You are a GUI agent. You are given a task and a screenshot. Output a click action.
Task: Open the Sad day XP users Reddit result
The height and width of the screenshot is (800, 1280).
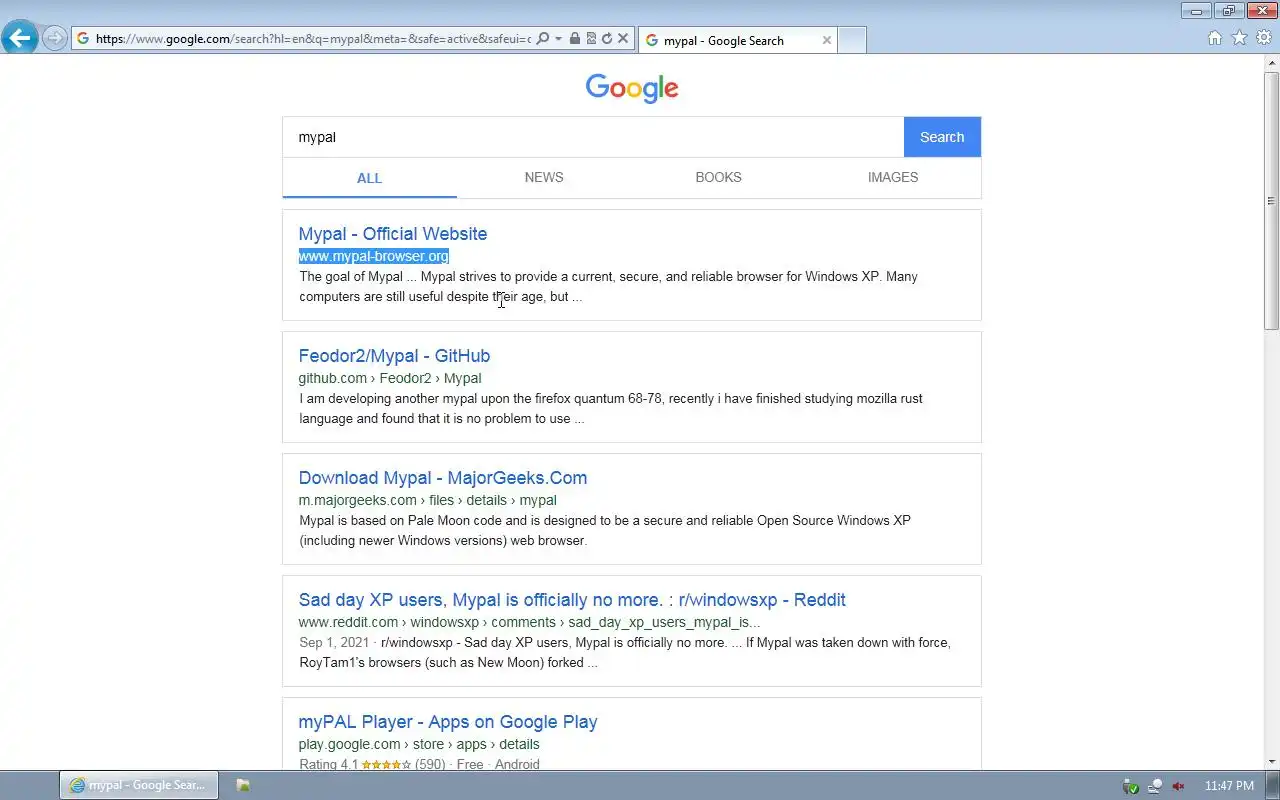pyautogui.click(x=572, y=600)
